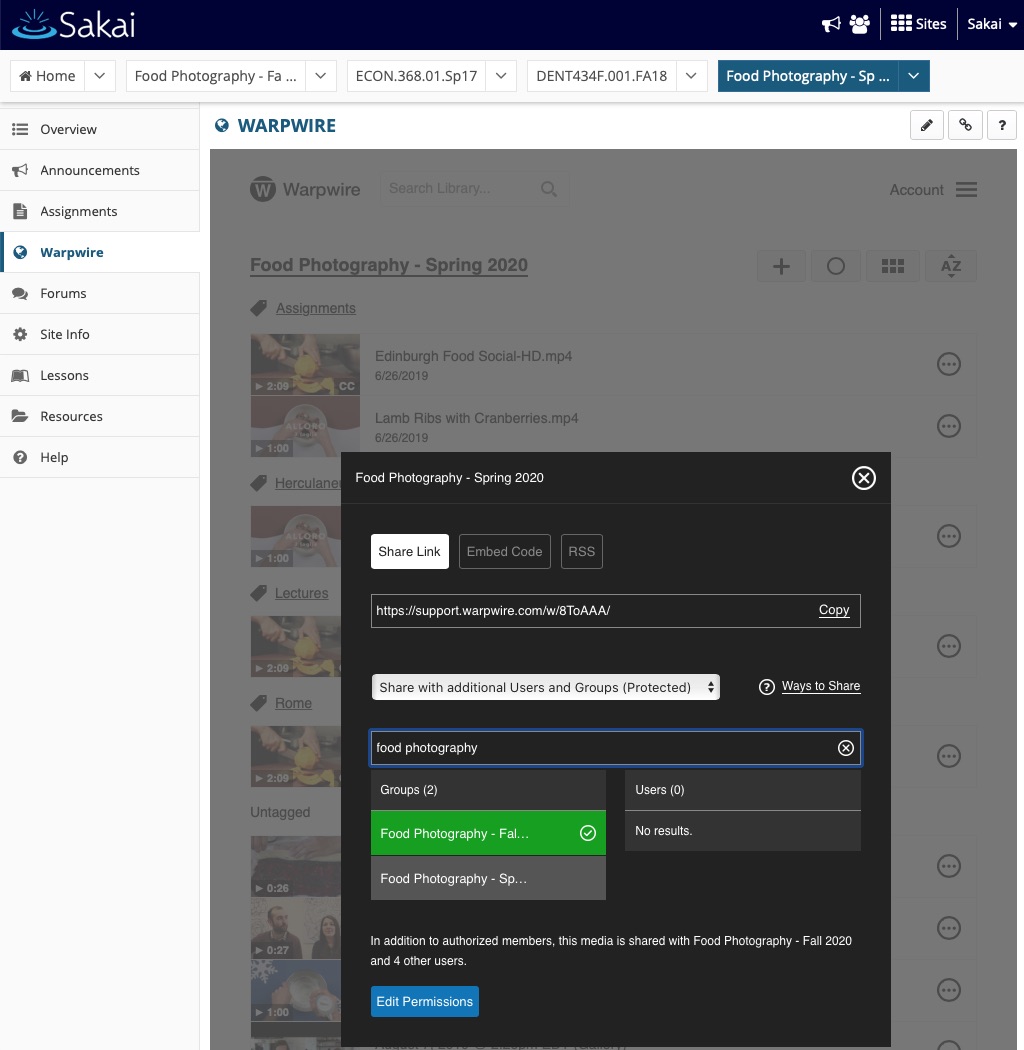Open the announcements megaphone icon in header
This screenshot has width=1024, height=1050.
click(x=831, y=24)
